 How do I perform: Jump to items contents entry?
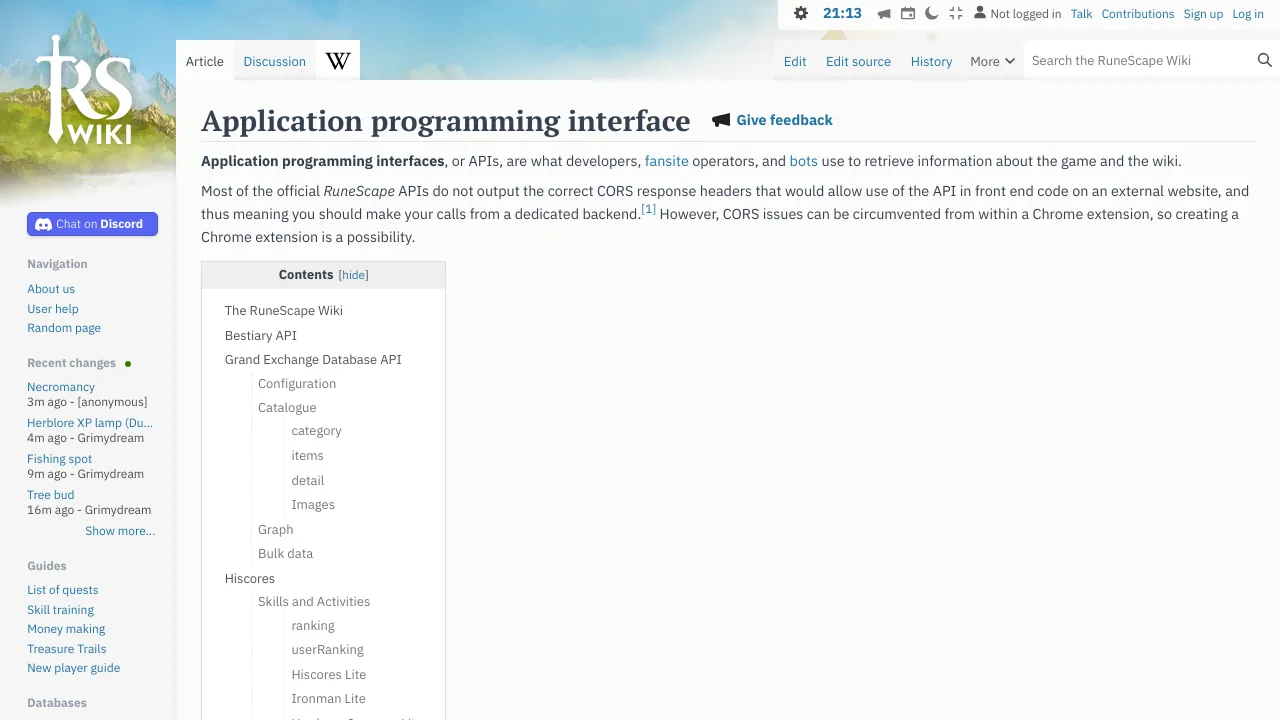click(x=308, y=456)
